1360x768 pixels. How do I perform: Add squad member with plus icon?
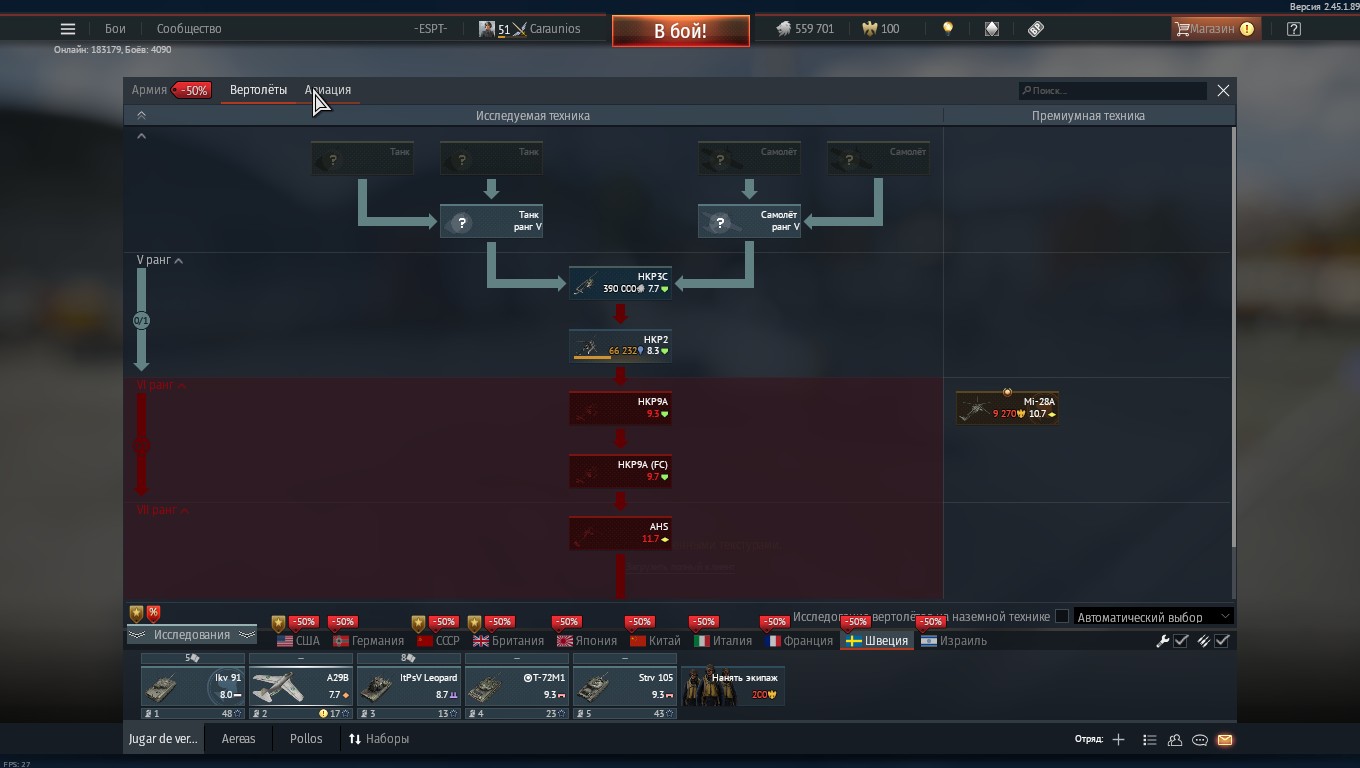point(1118,740)
